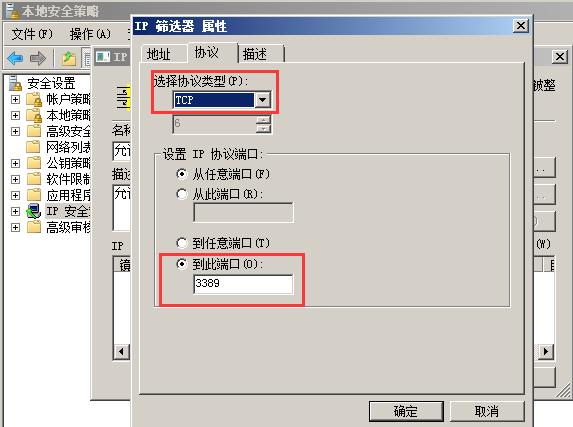Click the blue back arrow toolbar icon
Image resolution: width=573 pixels, height=427 pixels.
[15, 58]
